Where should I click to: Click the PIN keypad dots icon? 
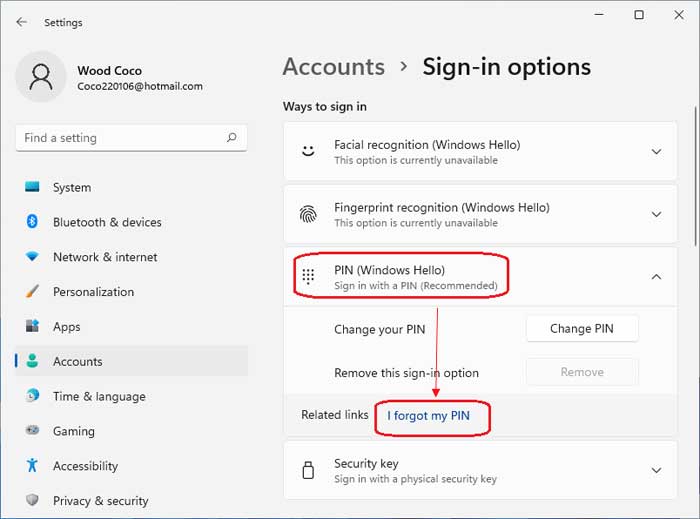(308, 277)
